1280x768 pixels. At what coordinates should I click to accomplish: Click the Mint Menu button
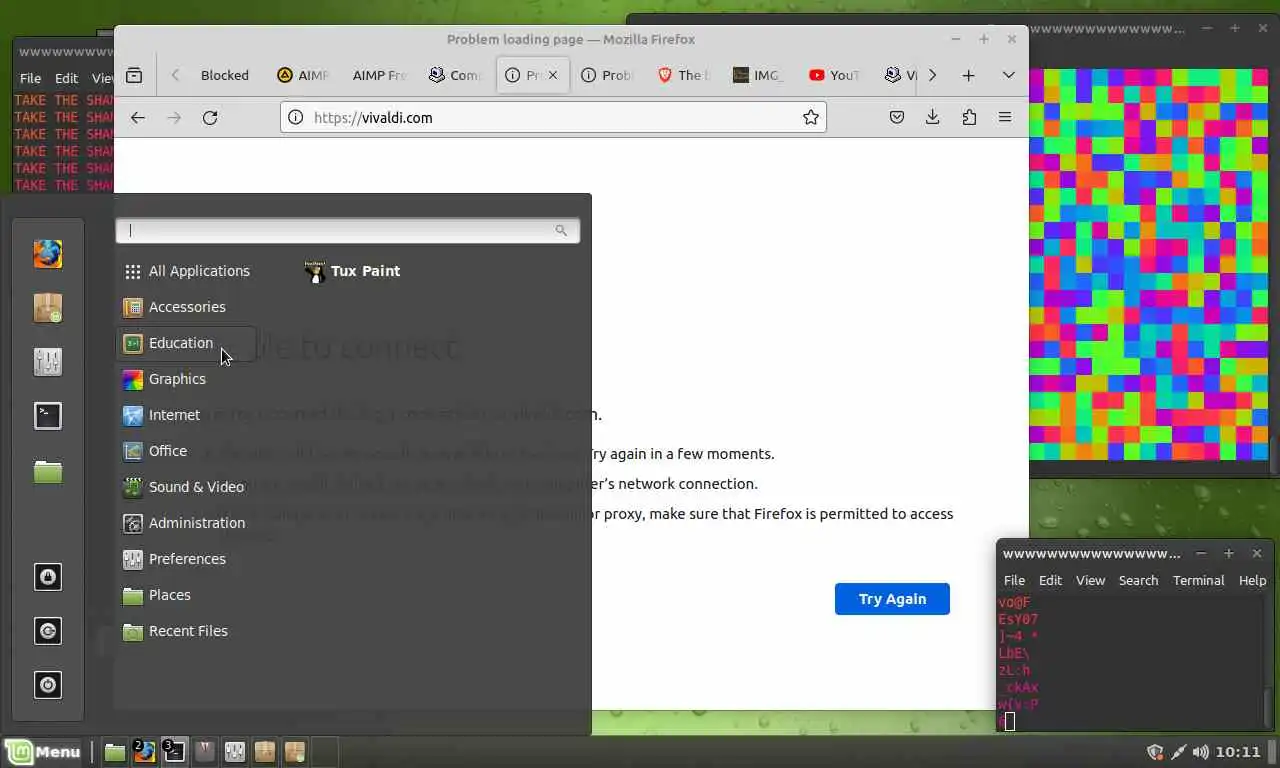(44, 752)
